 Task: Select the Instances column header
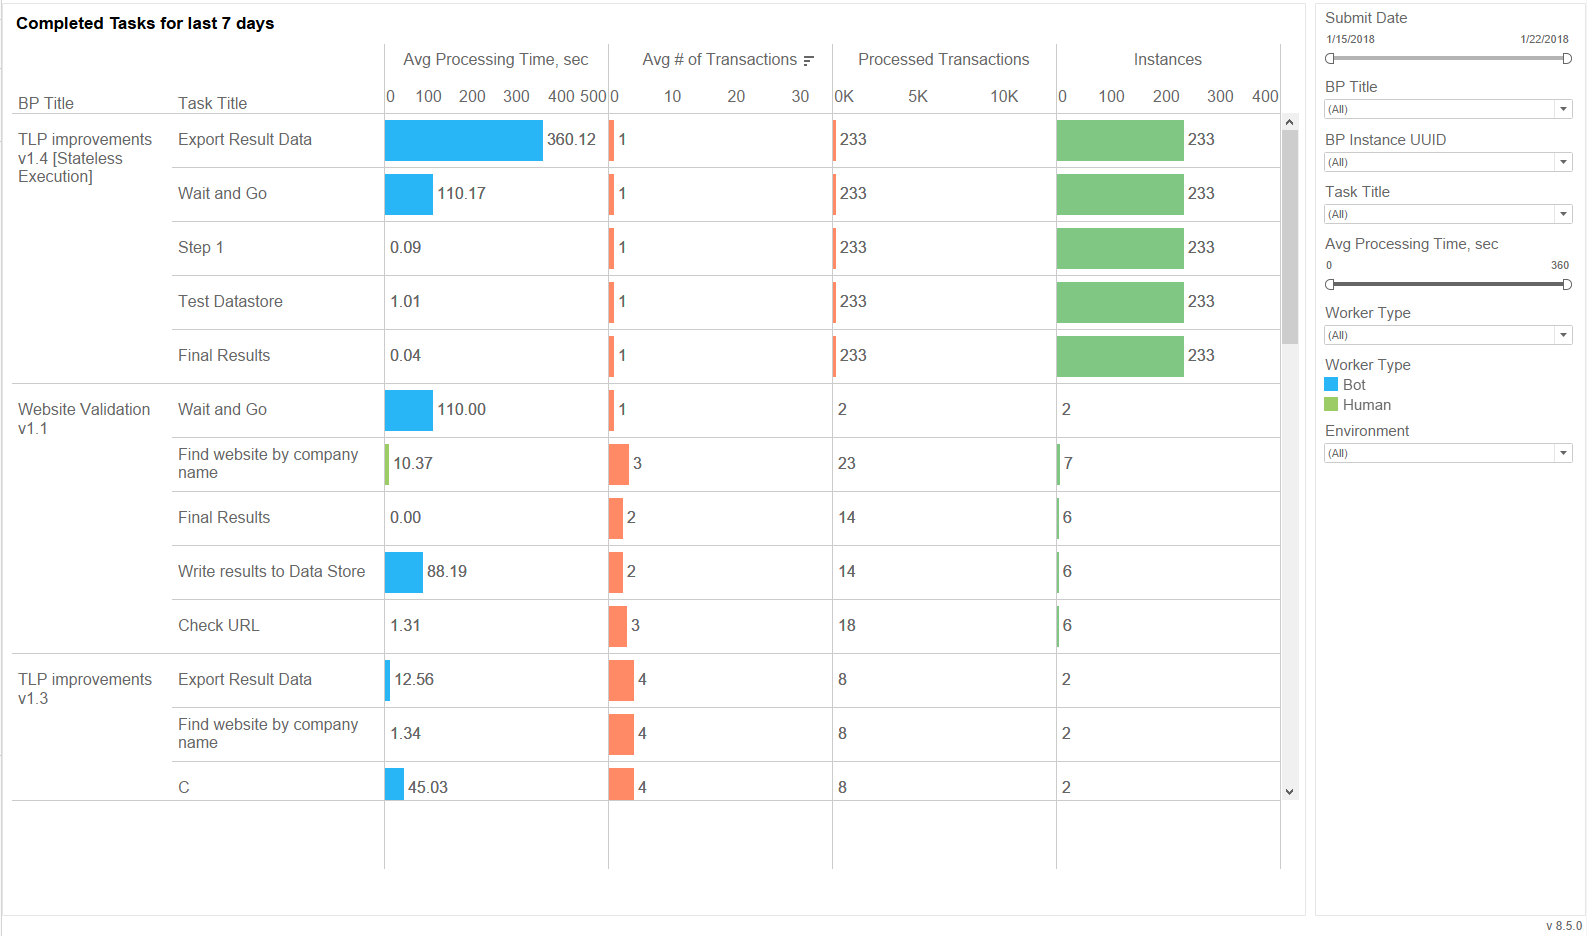point(1167,59)
